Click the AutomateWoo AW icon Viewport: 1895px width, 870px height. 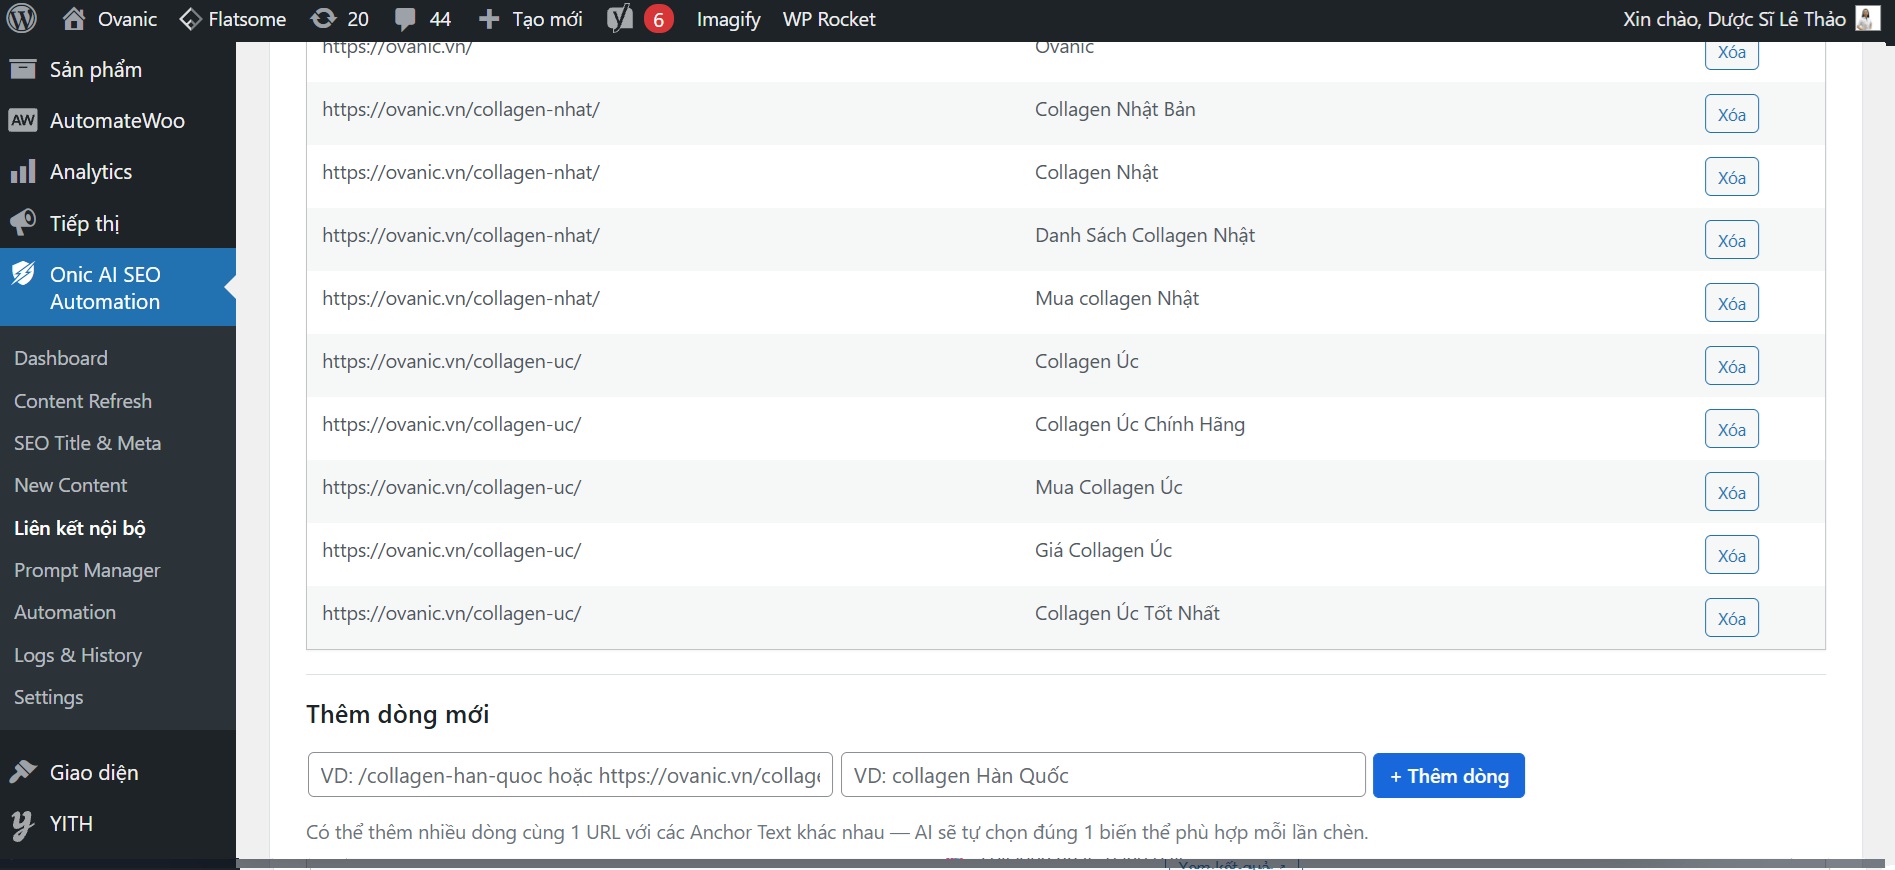[23, 120]
